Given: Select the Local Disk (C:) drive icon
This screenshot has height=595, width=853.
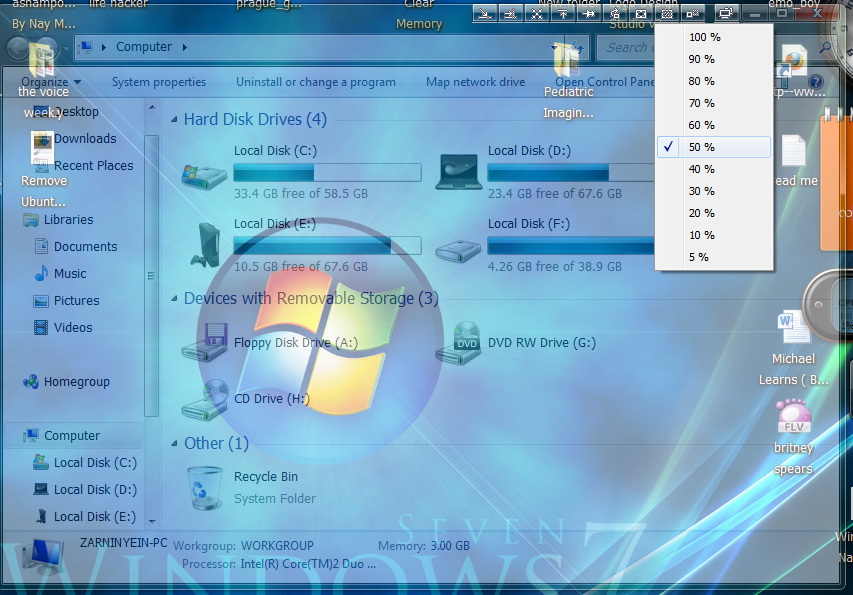Looking at the screenshot, I should tap(204, 176).
